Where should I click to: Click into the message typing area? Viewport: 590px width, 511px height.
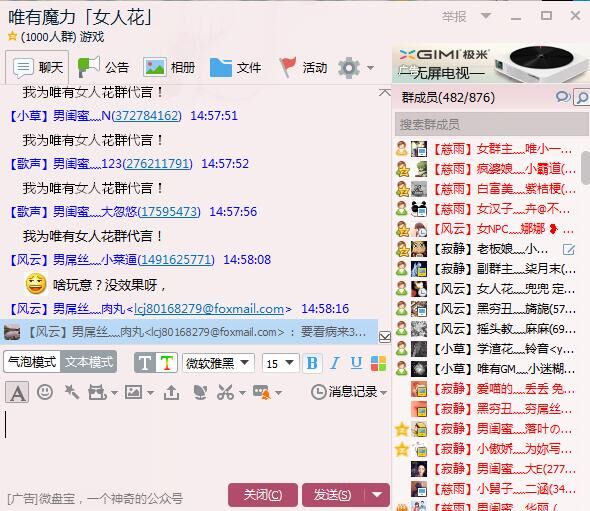click(195, 444)
